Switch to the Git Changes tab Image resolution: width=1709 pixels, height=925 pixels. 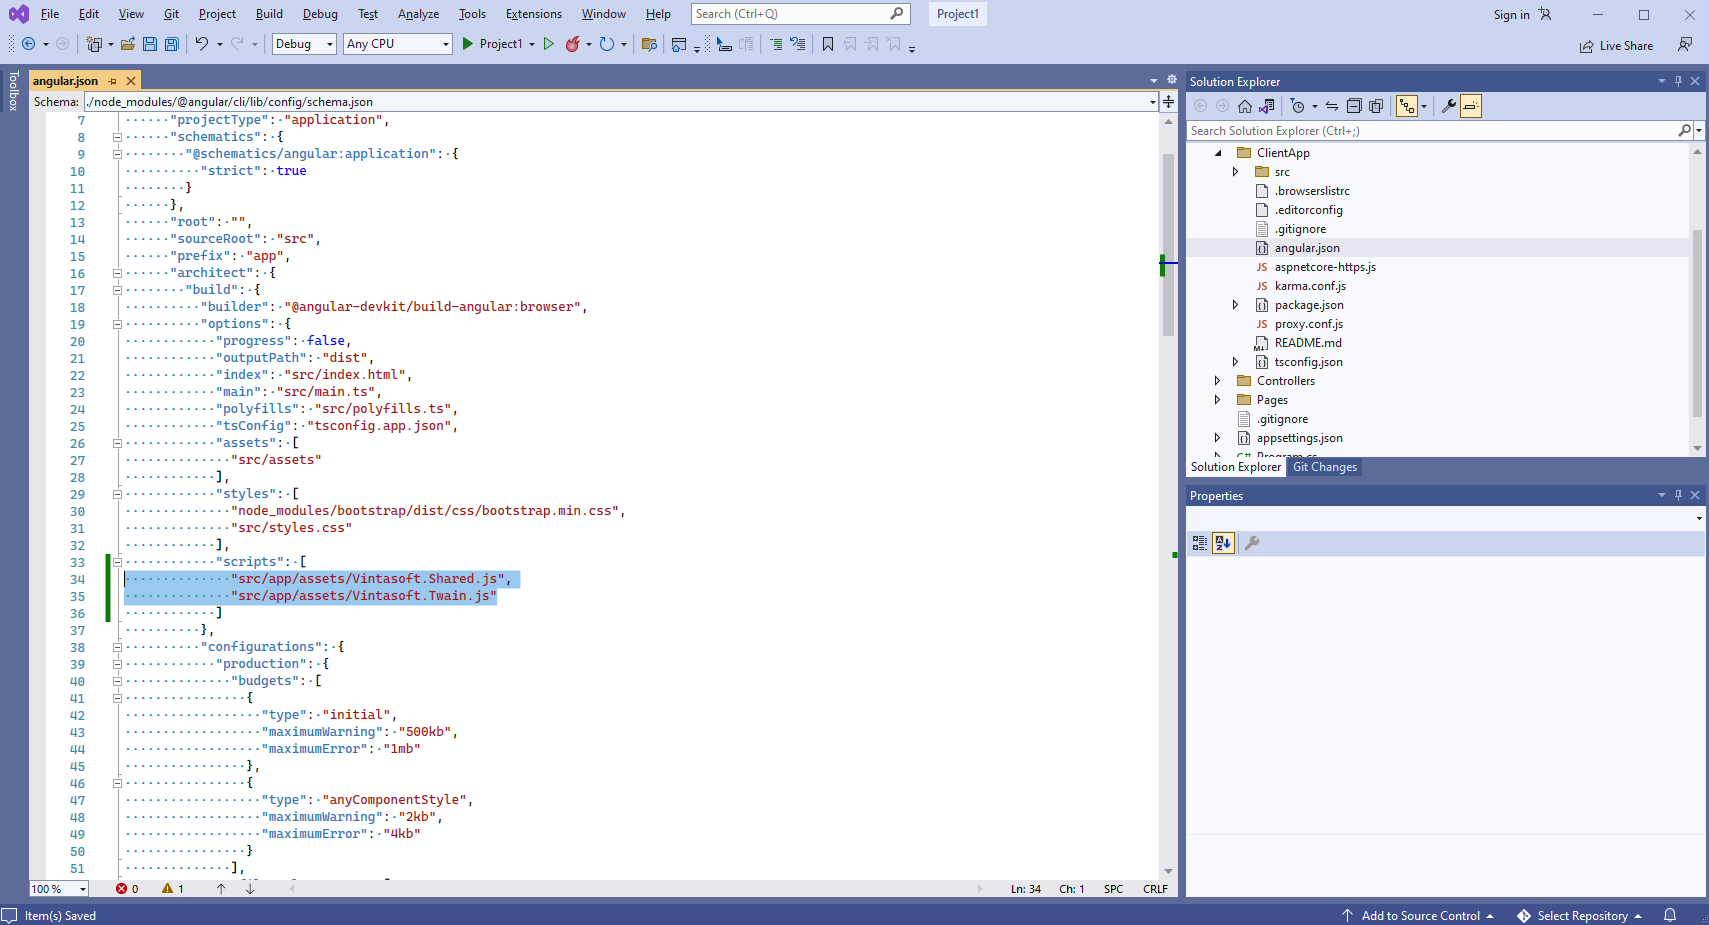(1324, 467)
